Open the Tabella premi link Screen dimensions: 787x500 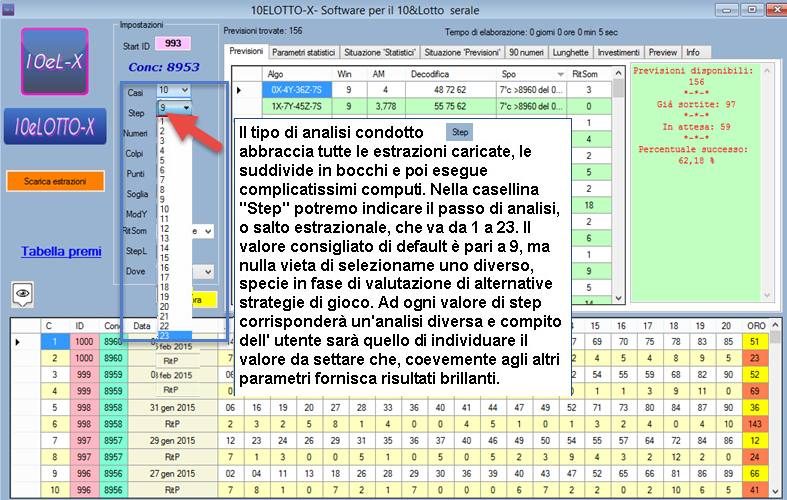point(56,252)
